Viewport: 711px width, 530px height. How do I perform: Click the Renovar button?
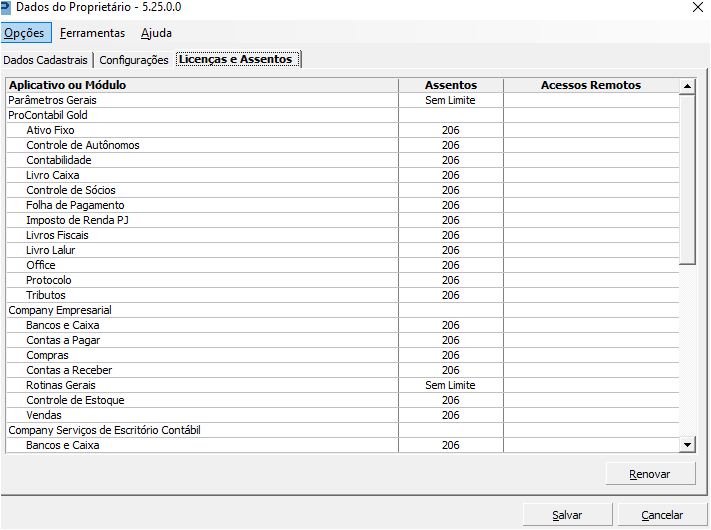click(x=650, y=474)
